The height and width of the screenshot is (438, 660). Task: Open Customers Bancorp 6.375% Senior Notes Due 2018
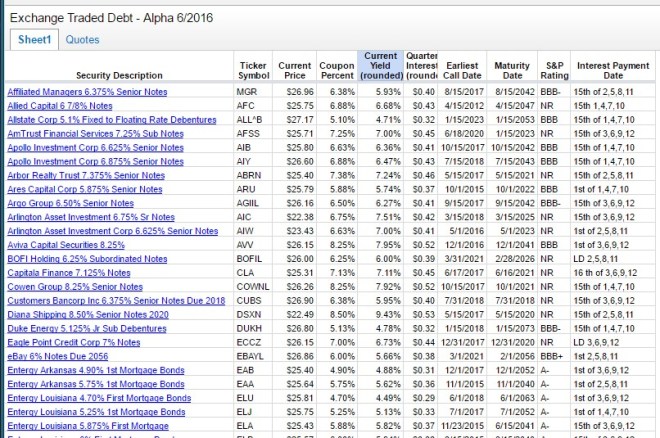[116, 300]
